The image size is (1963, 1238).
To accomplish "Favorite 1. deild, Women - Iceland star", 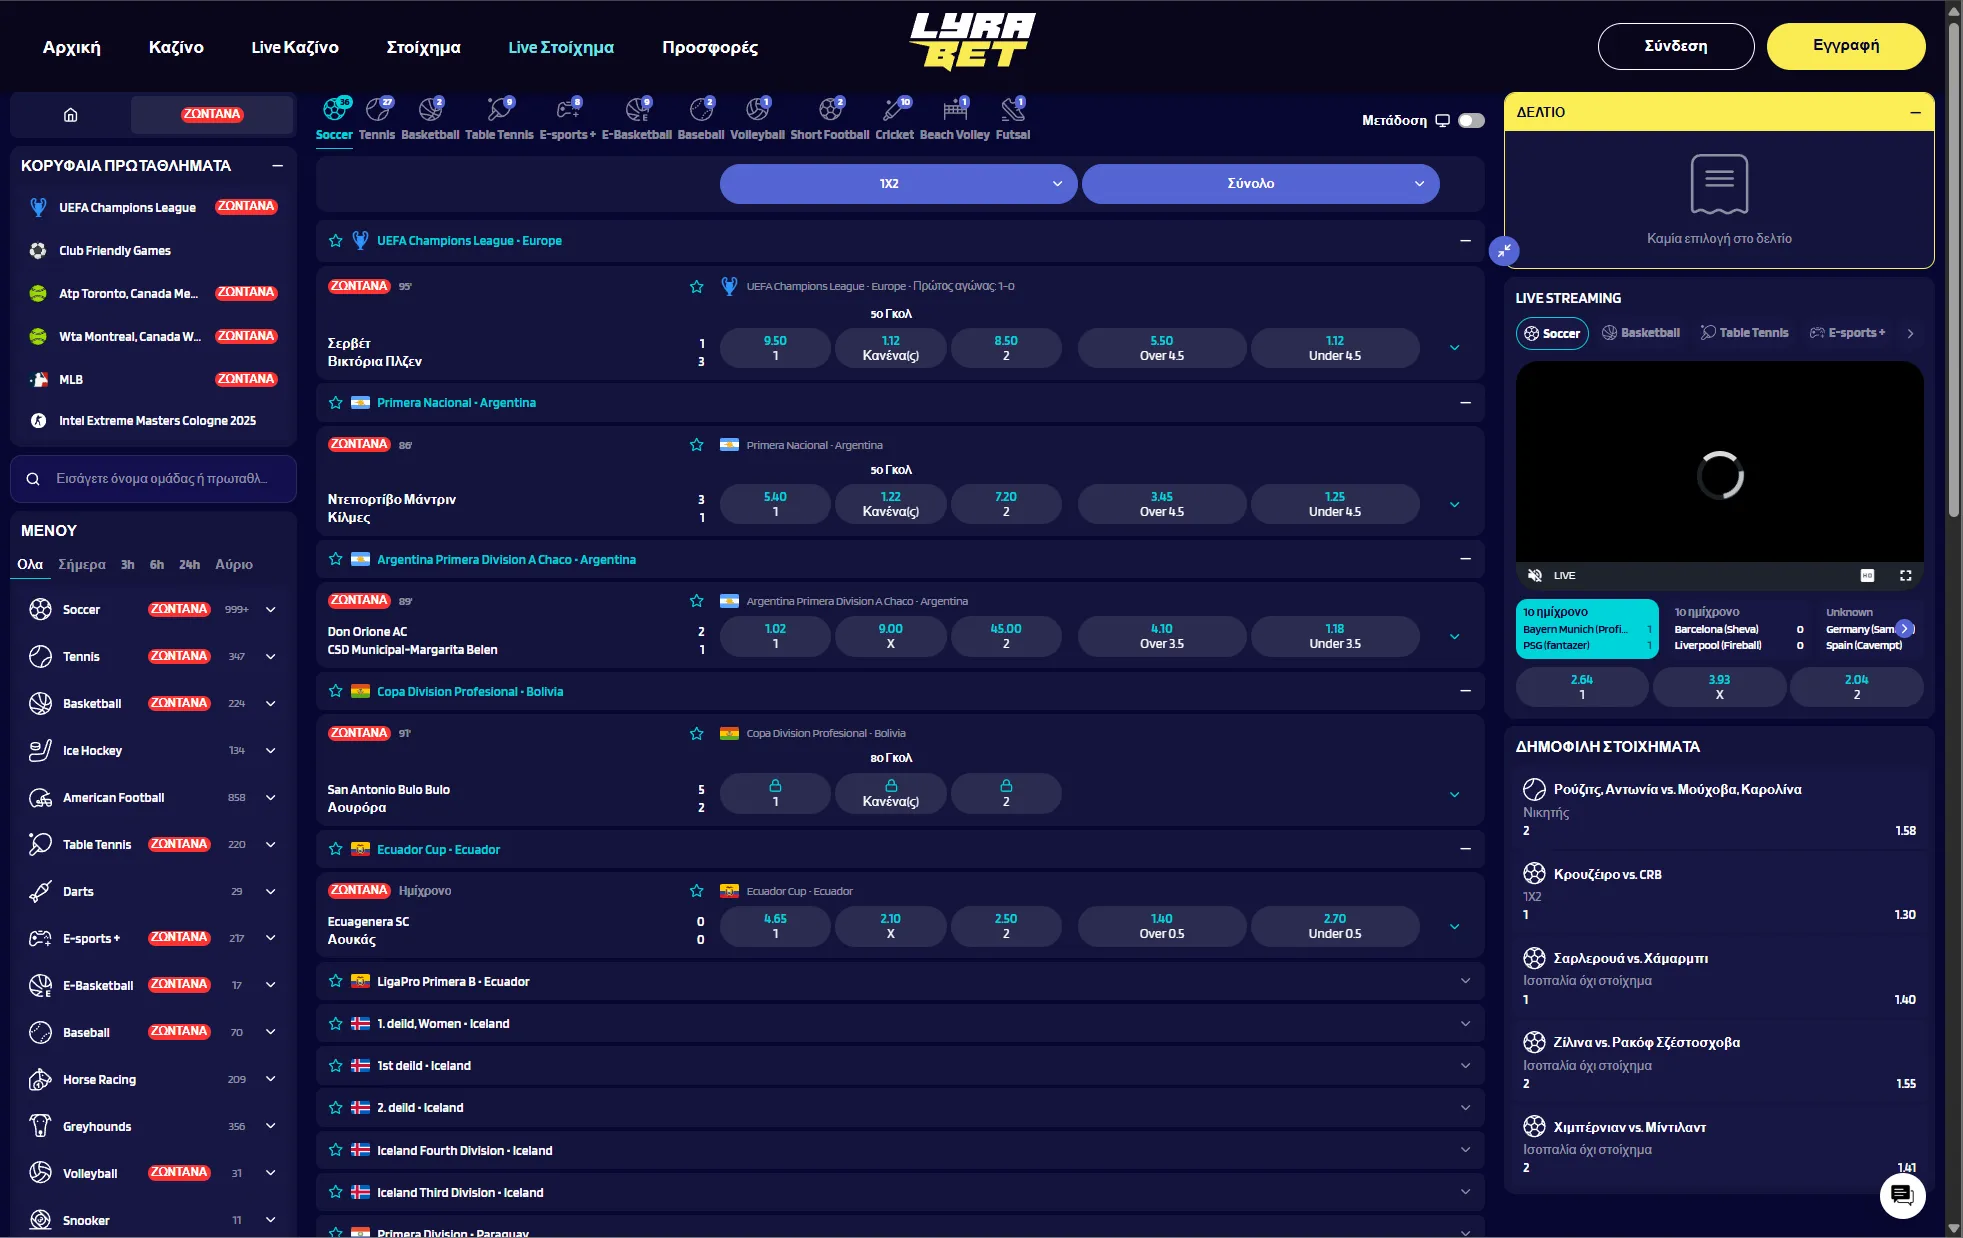I will [336, 1024].
